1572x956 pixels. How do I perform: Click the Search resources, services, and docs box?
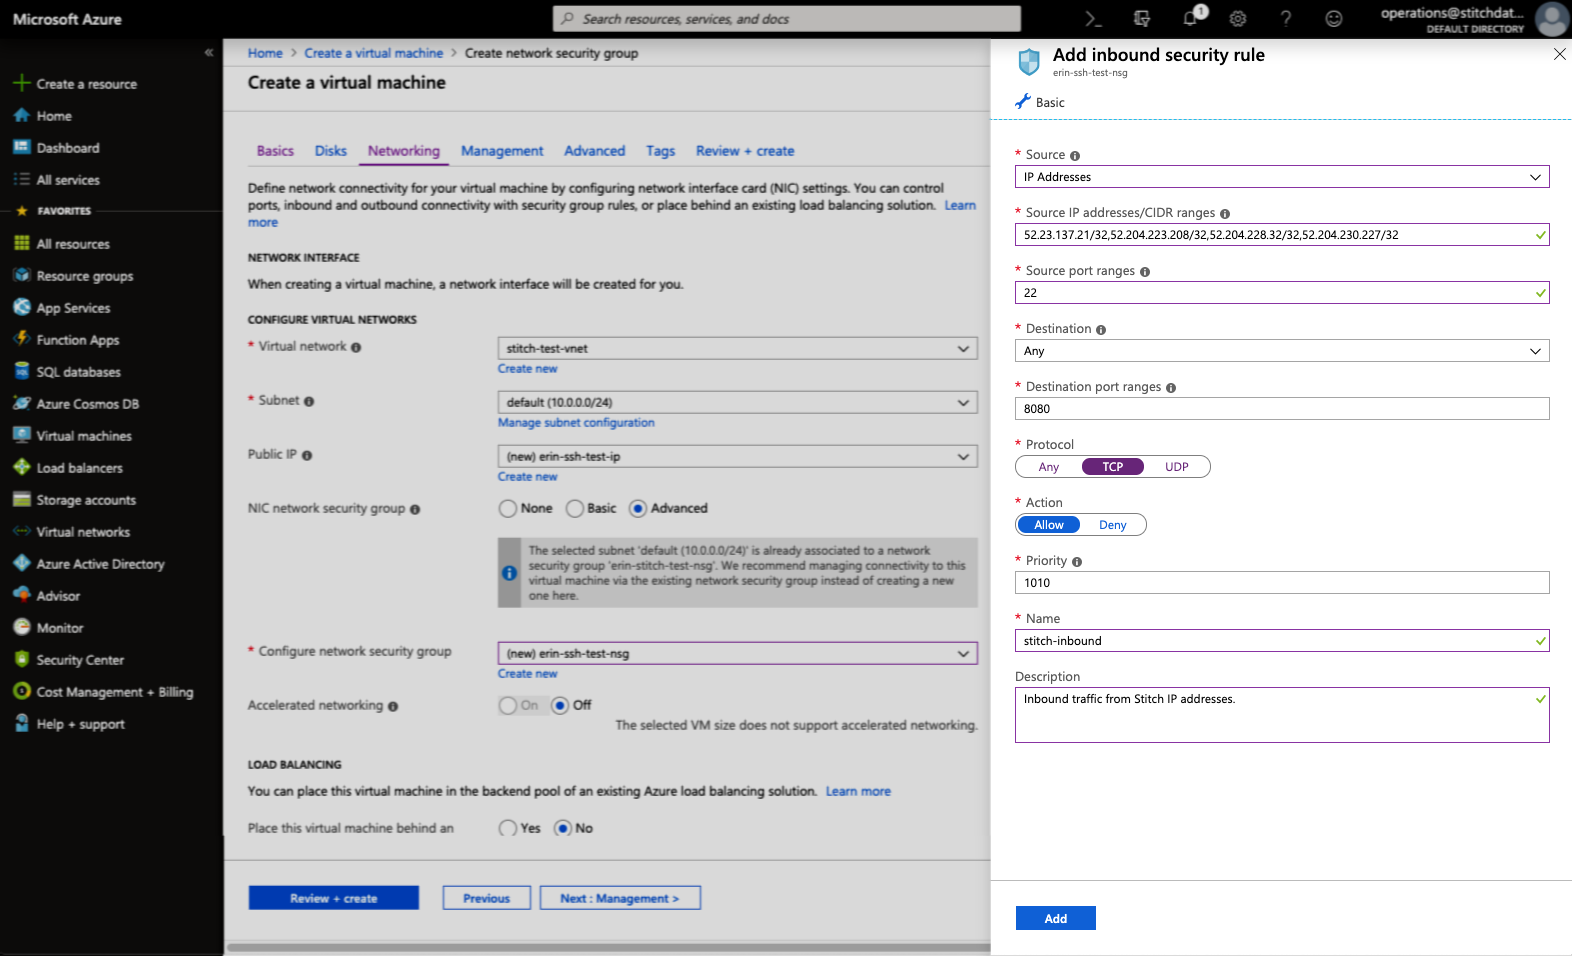tap(787, 19)
